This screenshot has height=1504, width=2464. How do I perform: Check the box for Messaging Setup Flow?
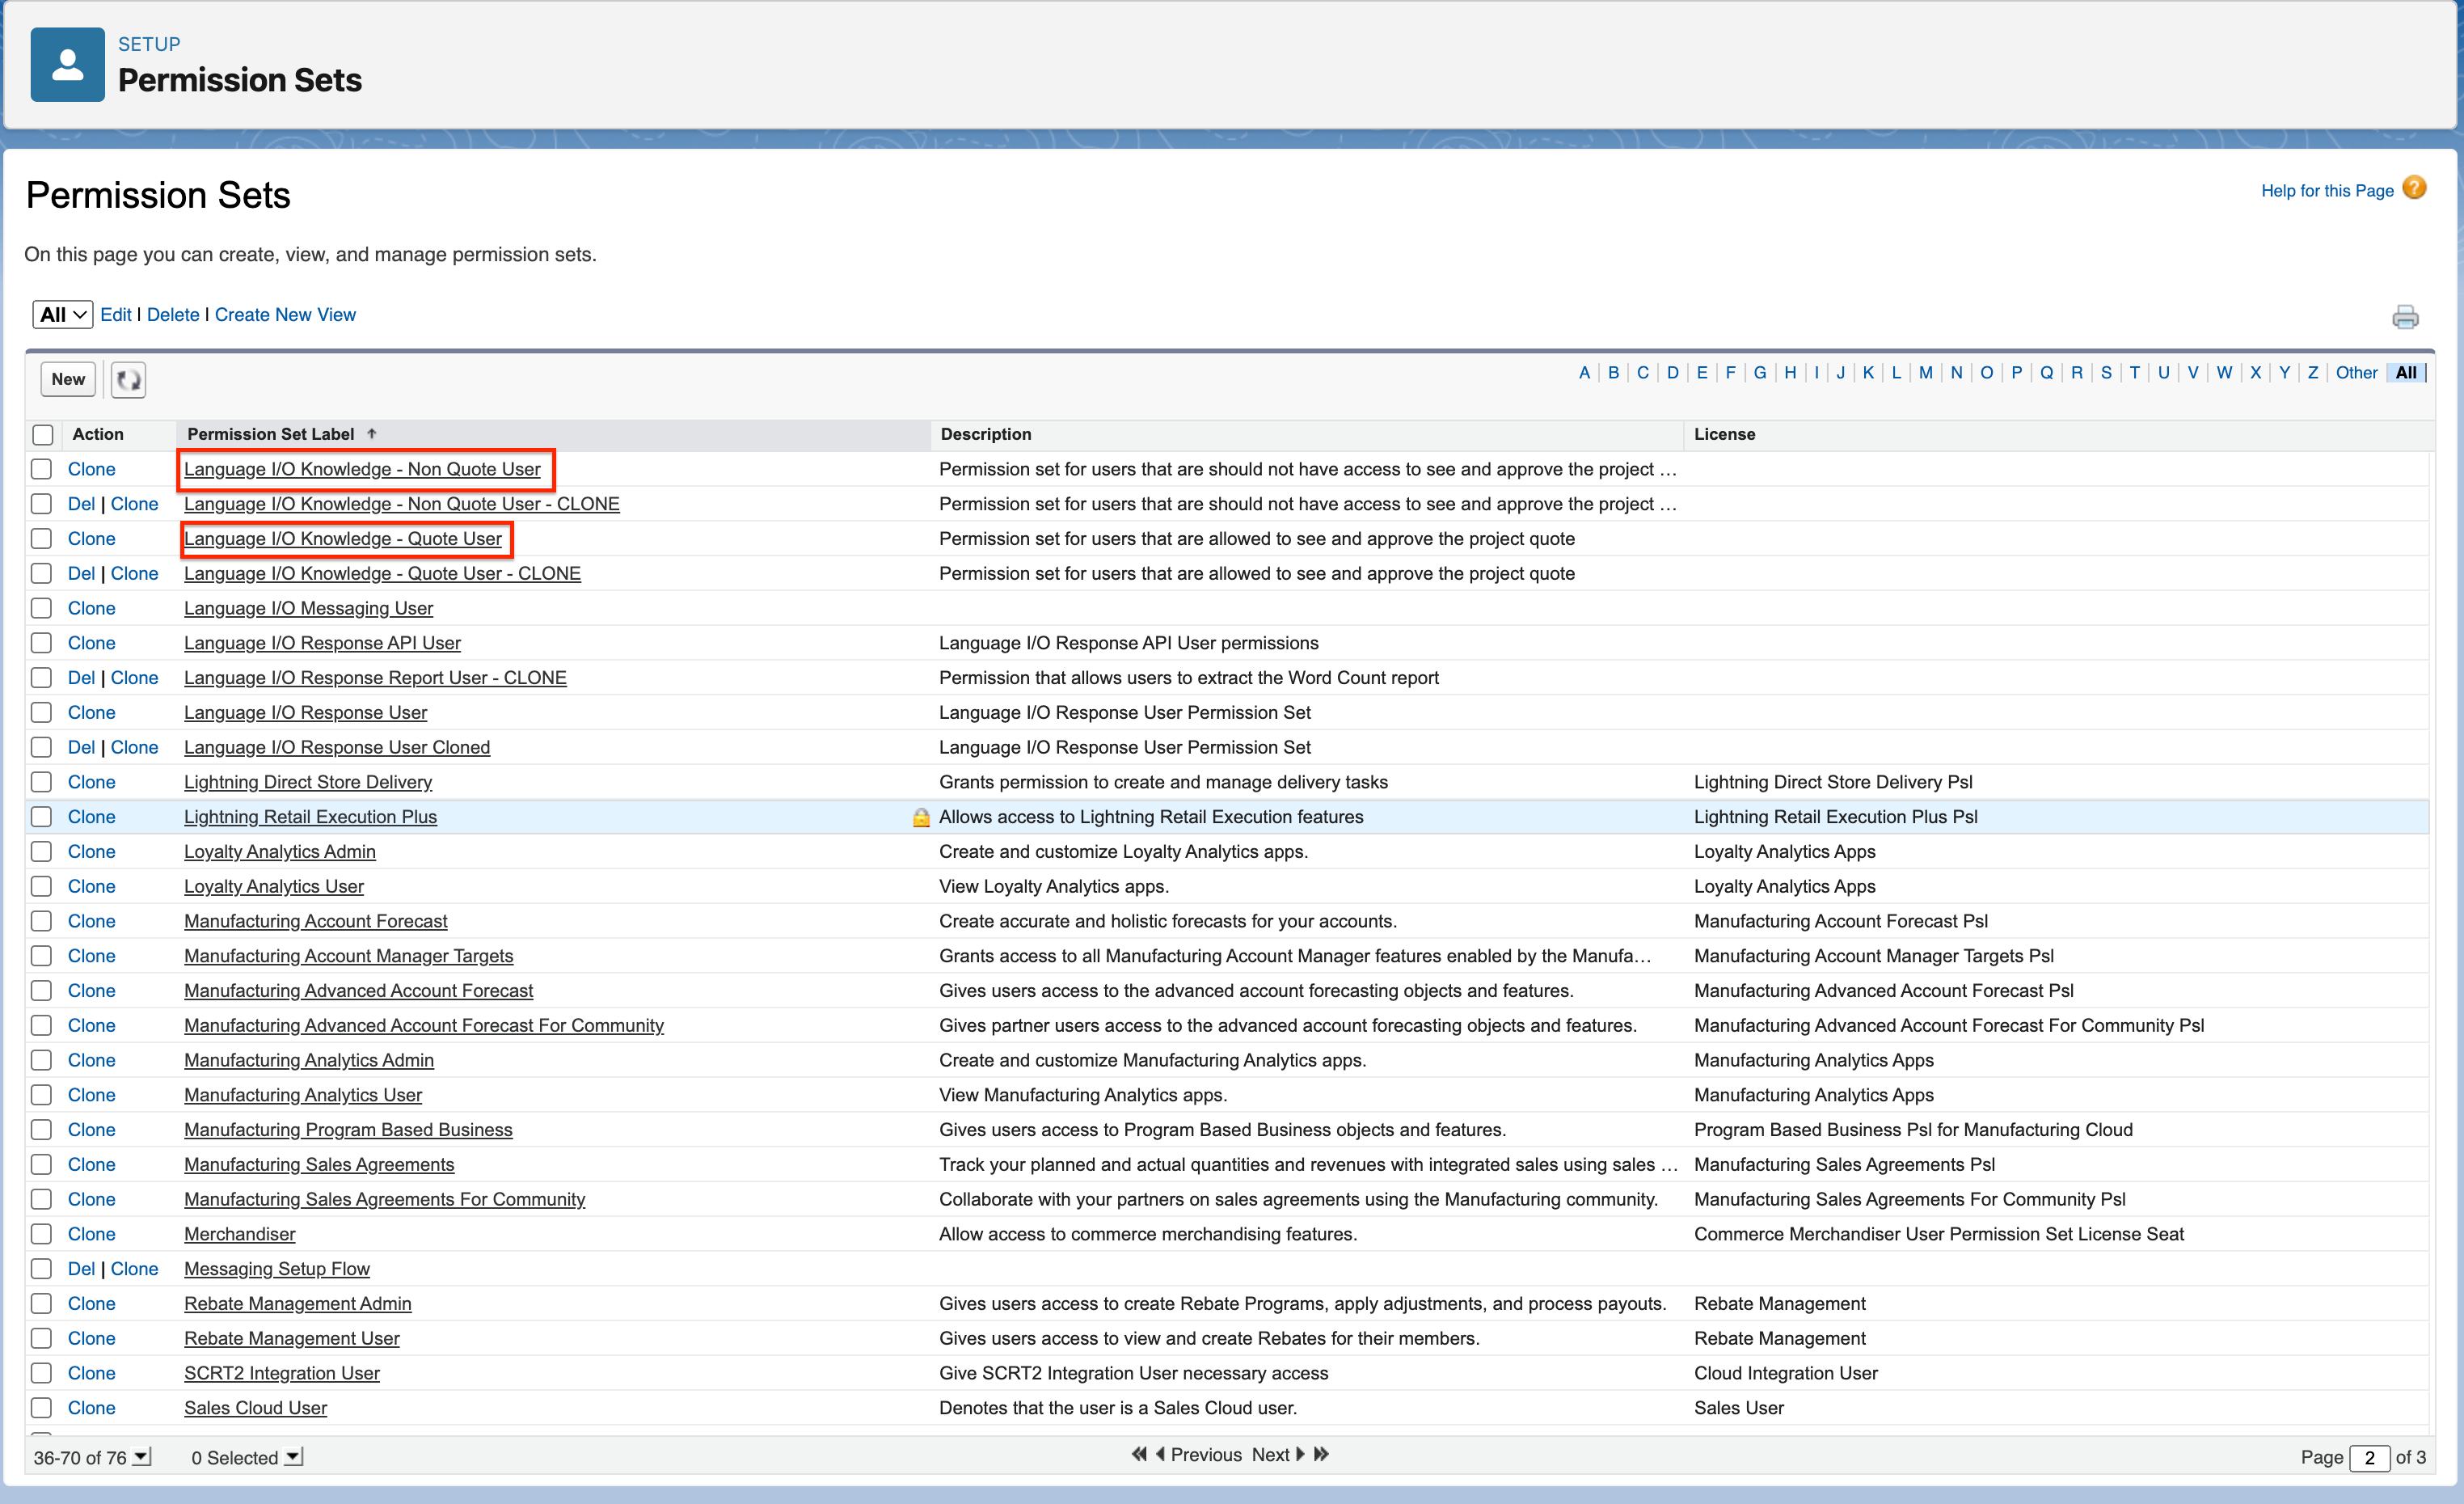(41, 1269)
